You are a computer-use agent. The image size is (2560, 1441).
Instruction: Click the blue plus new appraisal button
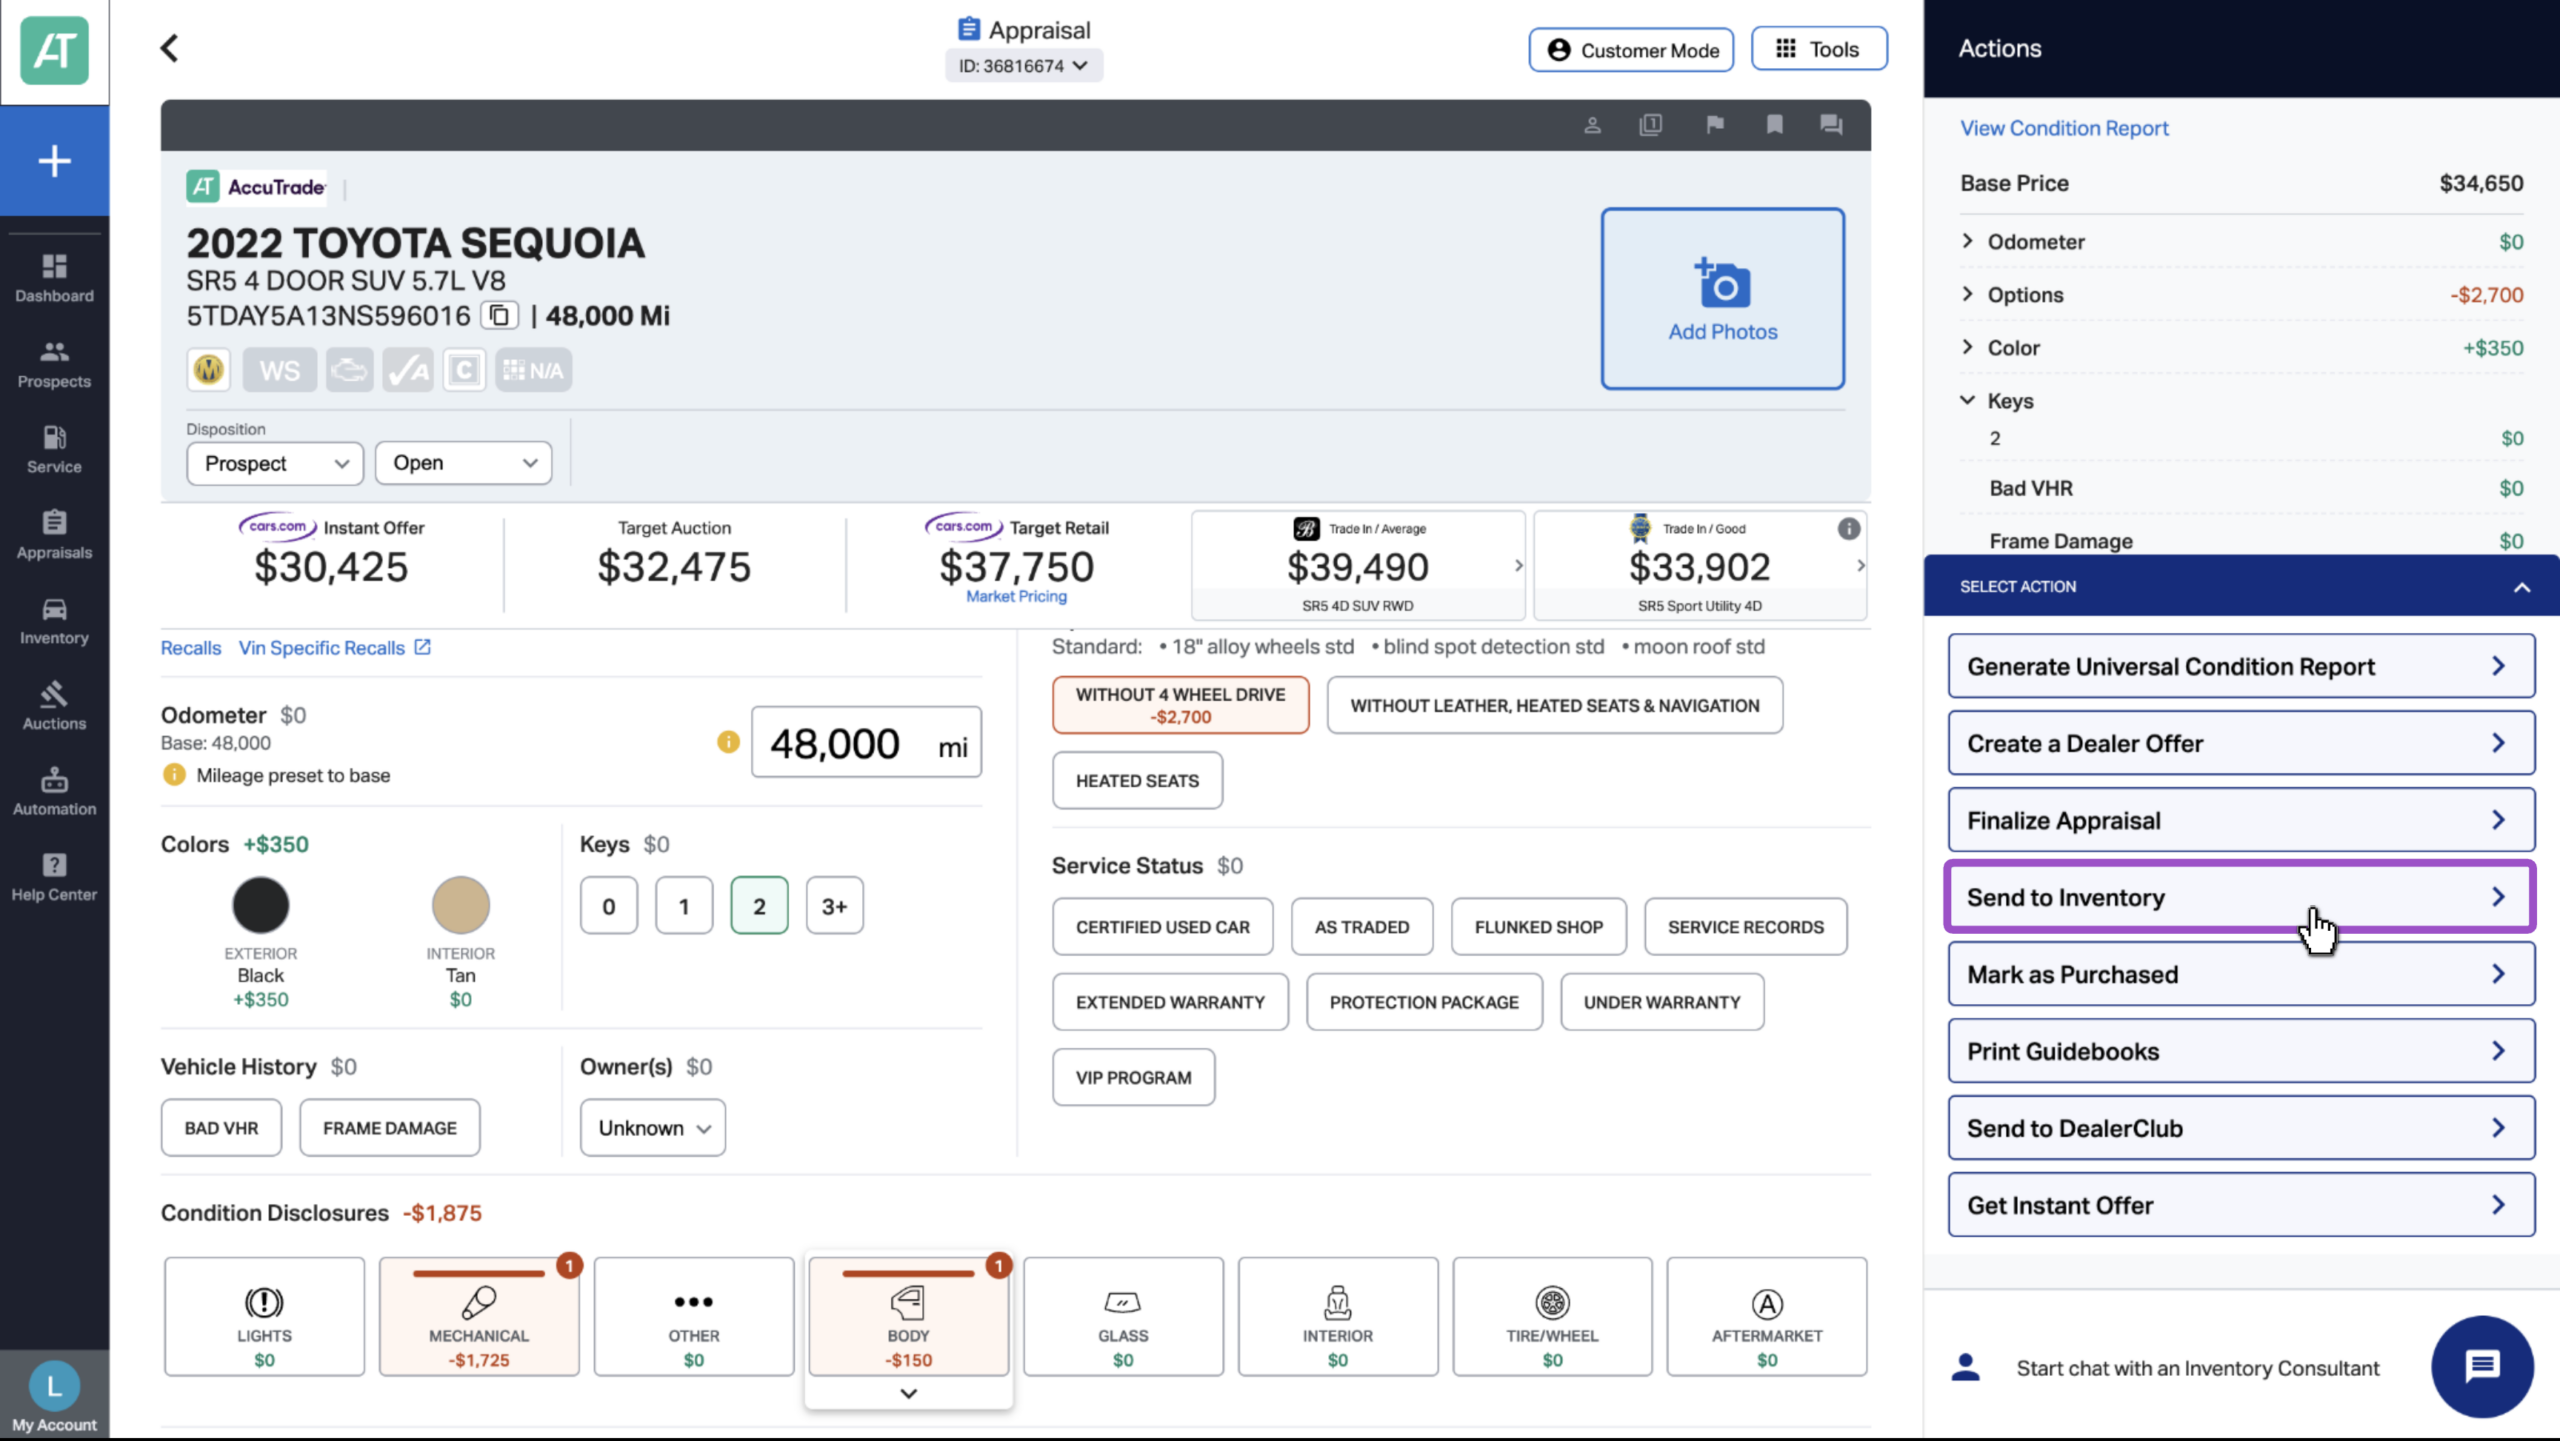coord(54,161)
